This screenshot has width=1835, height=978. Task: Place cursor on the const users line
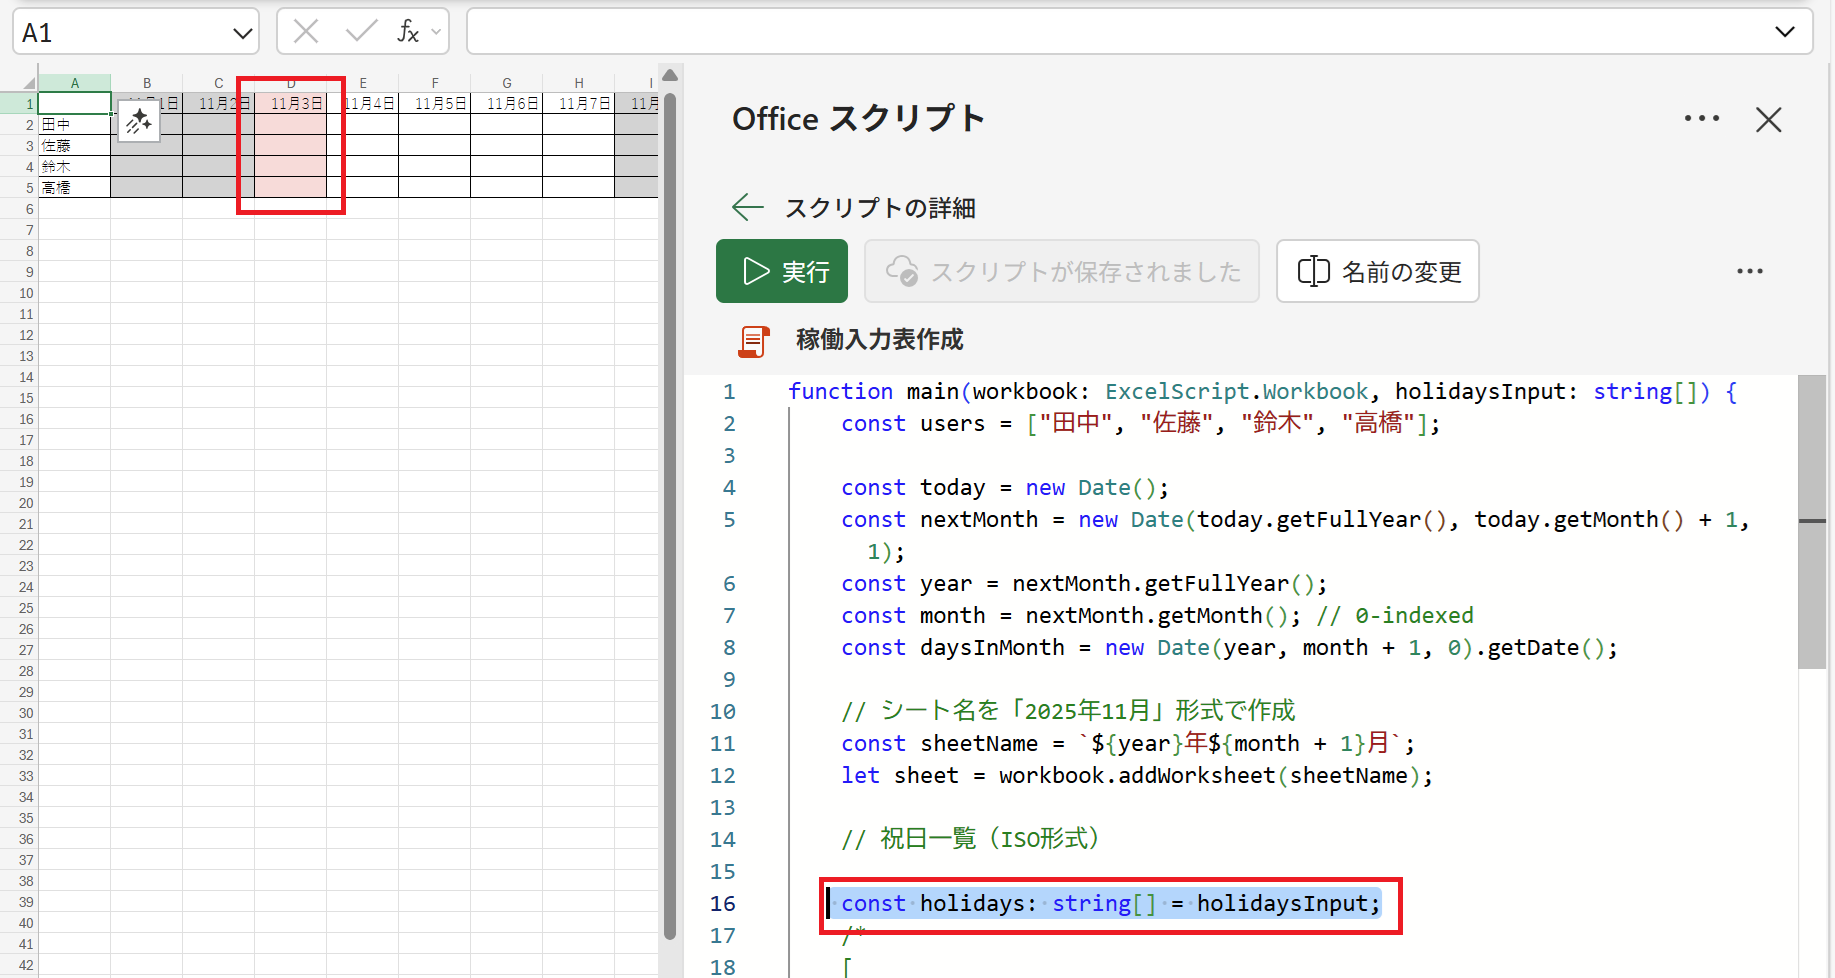[1141, 423]
